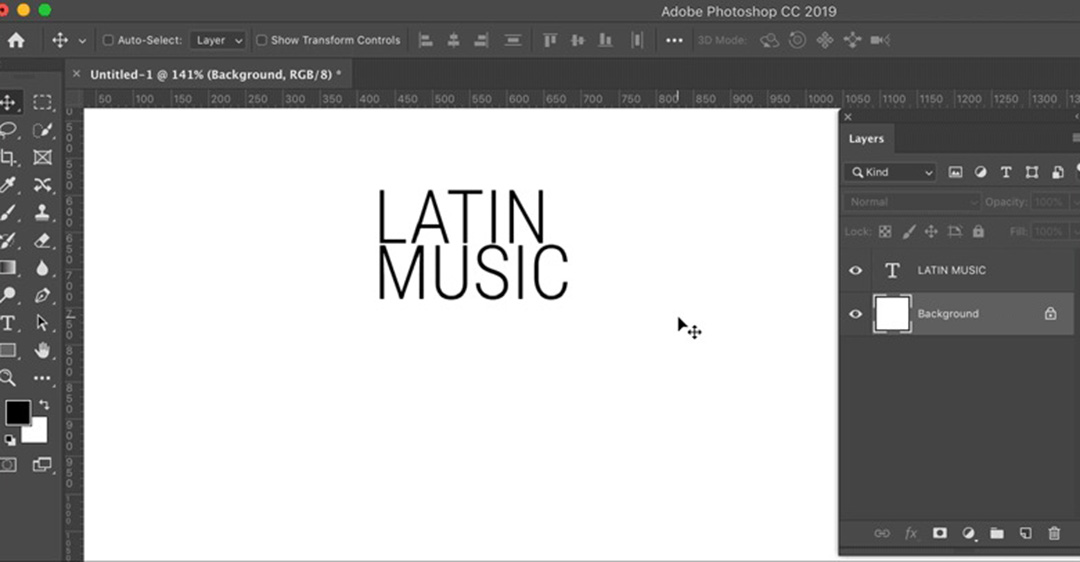Select the Gradient tool

tap(8, 268)
